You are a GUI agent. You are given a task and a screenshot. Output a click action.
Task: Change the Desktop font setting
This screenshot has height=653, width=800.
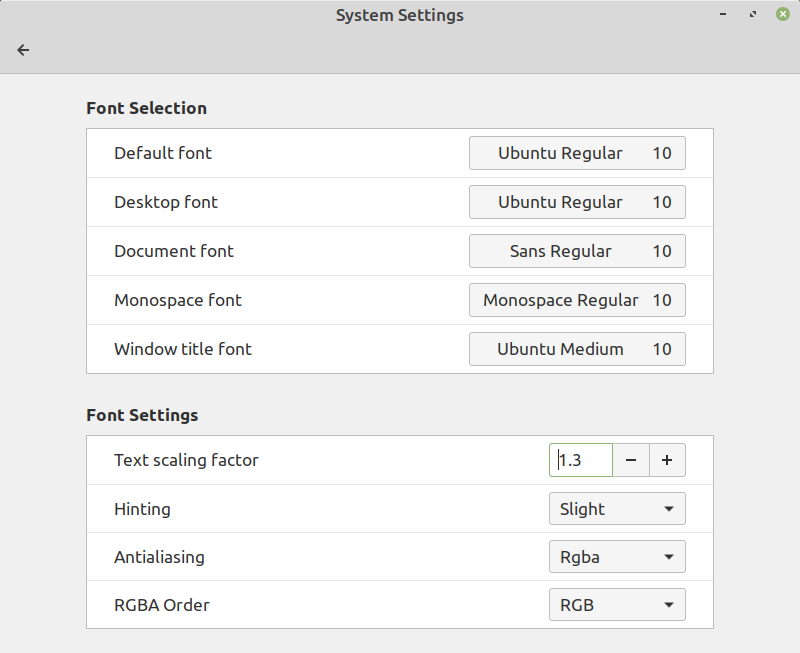pyautogui.click(x=577, y=202)
